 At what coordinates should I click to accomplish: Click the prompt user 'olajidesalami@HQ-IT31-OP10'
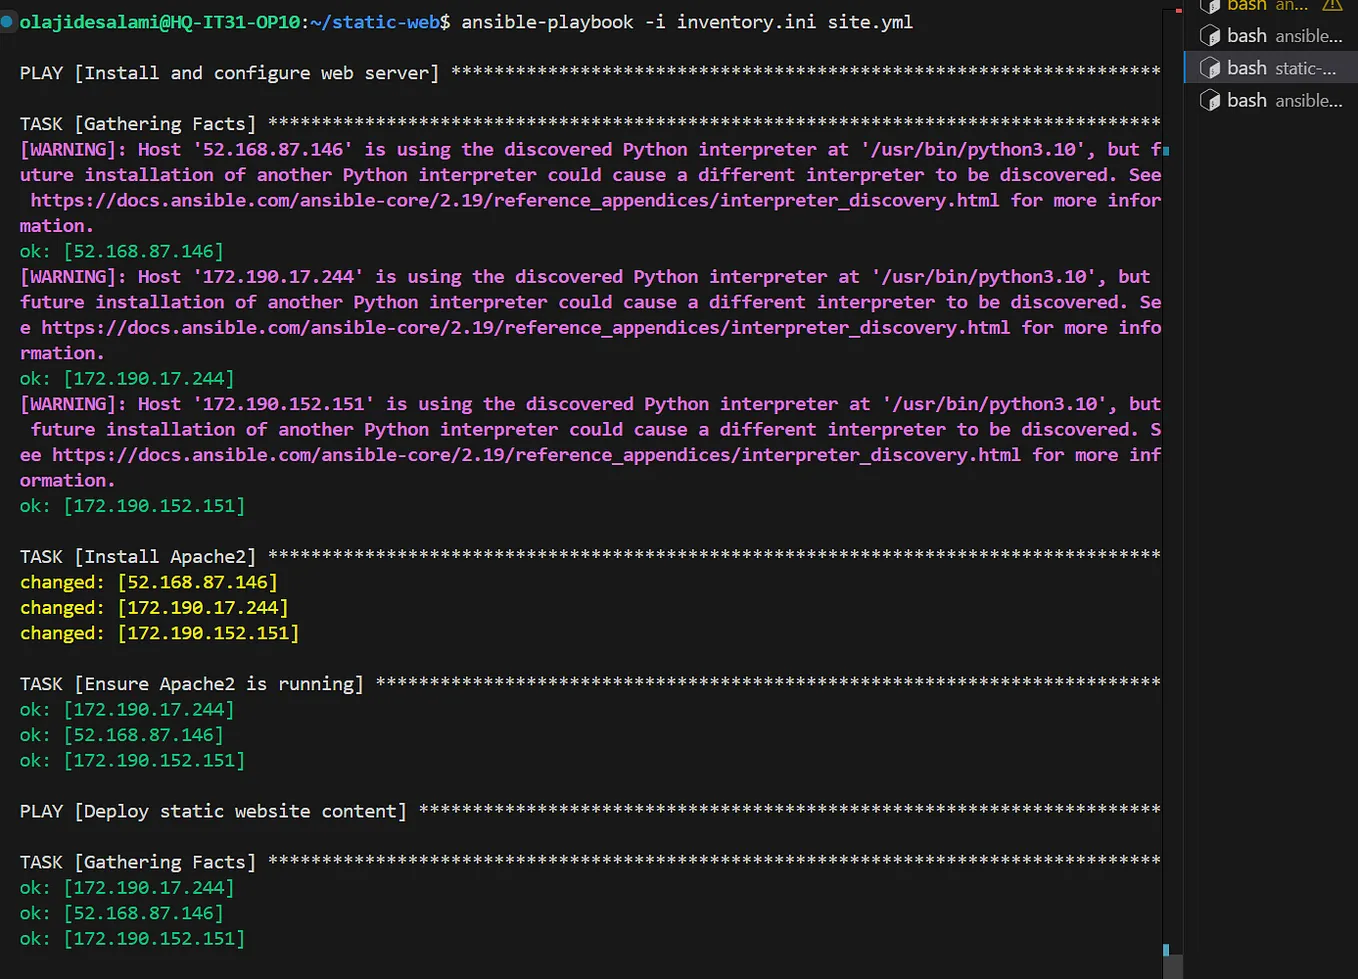pos(160,22)
